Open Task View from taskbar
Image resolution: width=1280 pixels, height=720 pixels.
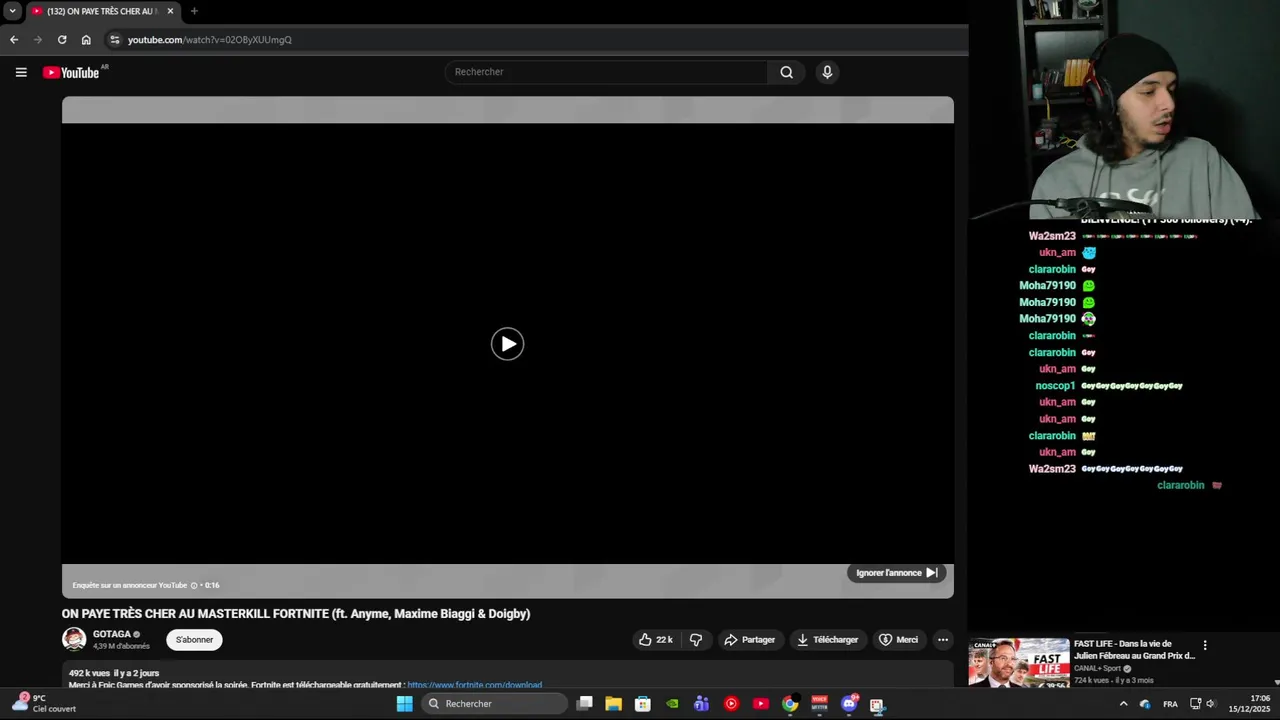pos(585,704)
